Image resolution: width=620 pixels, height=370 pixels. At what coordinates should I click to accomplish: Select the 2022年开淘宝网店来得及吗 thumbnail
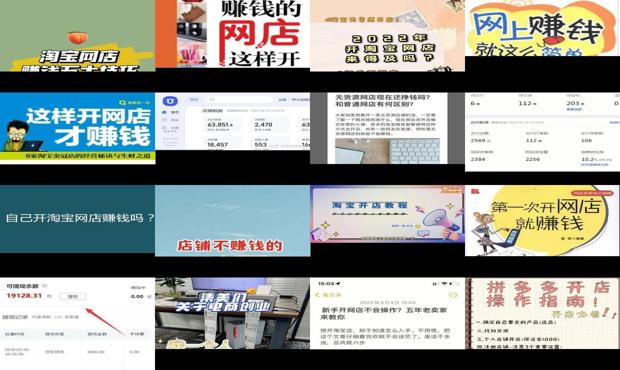tap(388, 36)
